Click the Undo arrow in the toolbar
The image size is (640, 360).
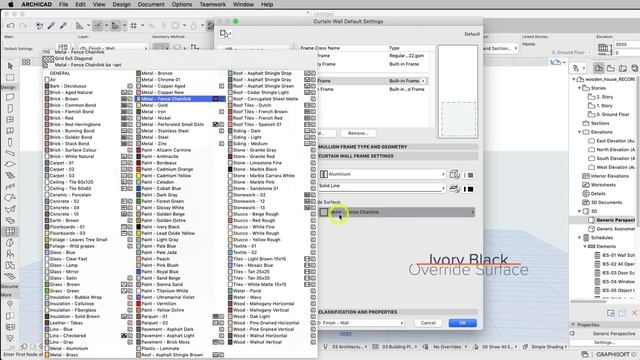[11, 26]
